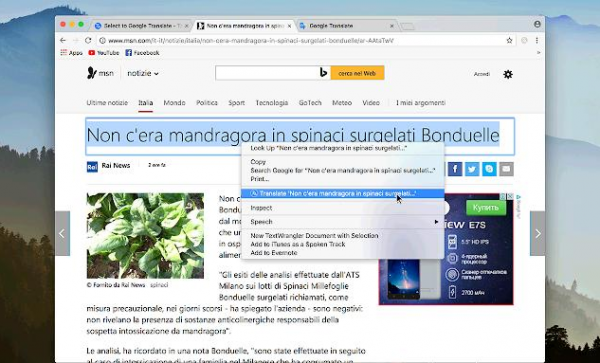600x363 pixels.
Task: Choose Inspect in context menu
Action: (342, 208)
